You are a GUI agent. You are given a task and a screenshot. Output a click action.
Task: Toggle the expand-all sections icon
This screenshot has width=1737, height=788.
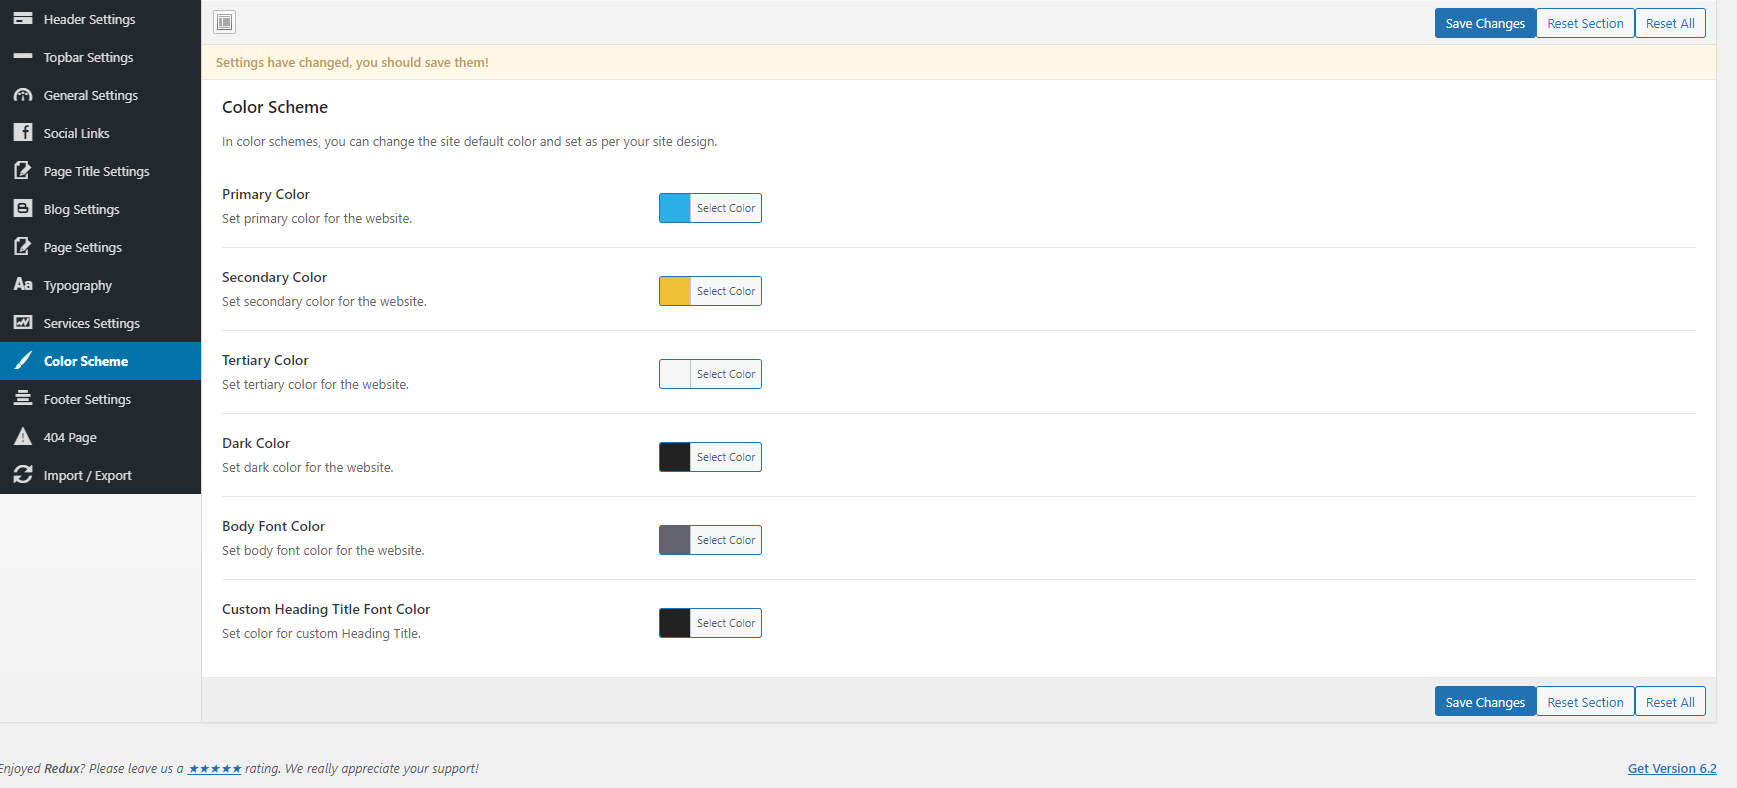pyautogui.click(x=225, y=22)
